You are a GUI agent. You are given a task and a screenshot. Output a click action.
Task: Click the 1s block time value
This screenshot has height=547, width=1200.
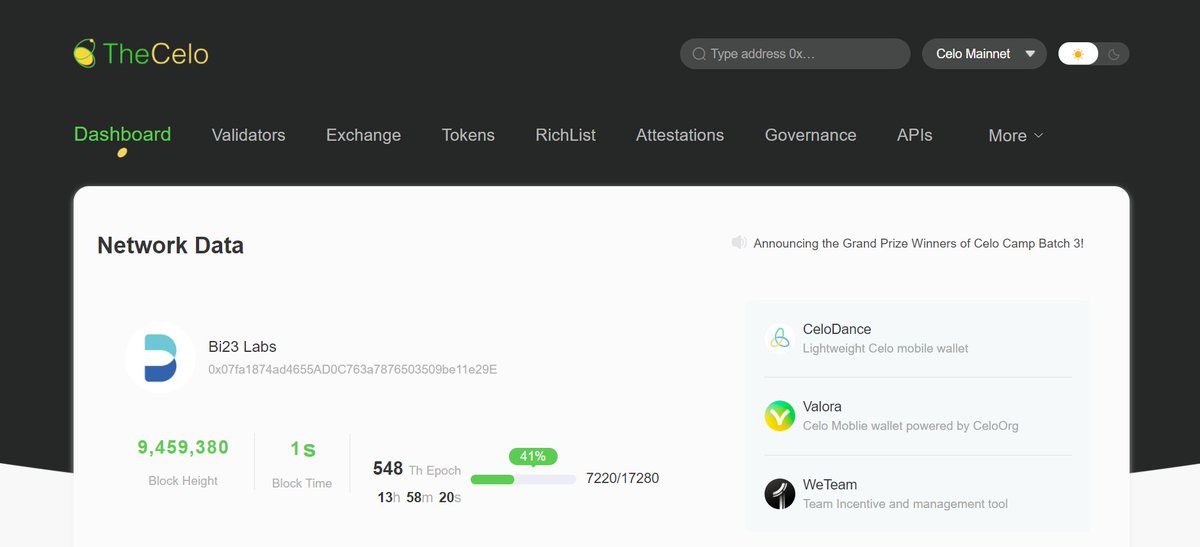point(302,448)
